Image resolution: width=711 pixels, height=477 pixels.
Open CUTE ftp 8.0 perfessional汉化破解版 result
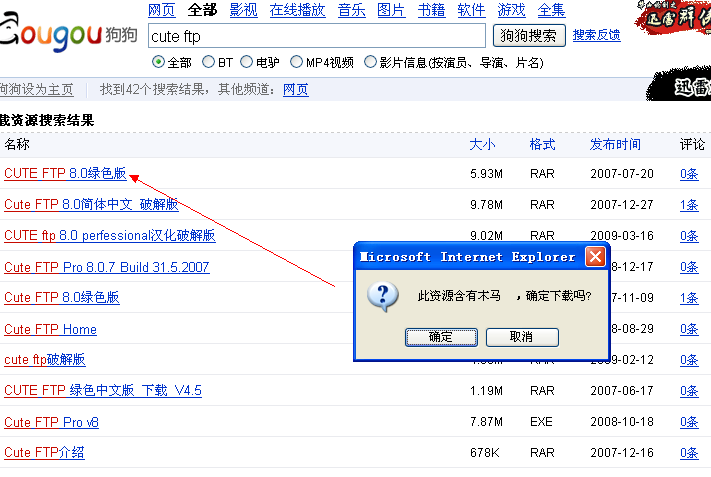coord(110,235)
